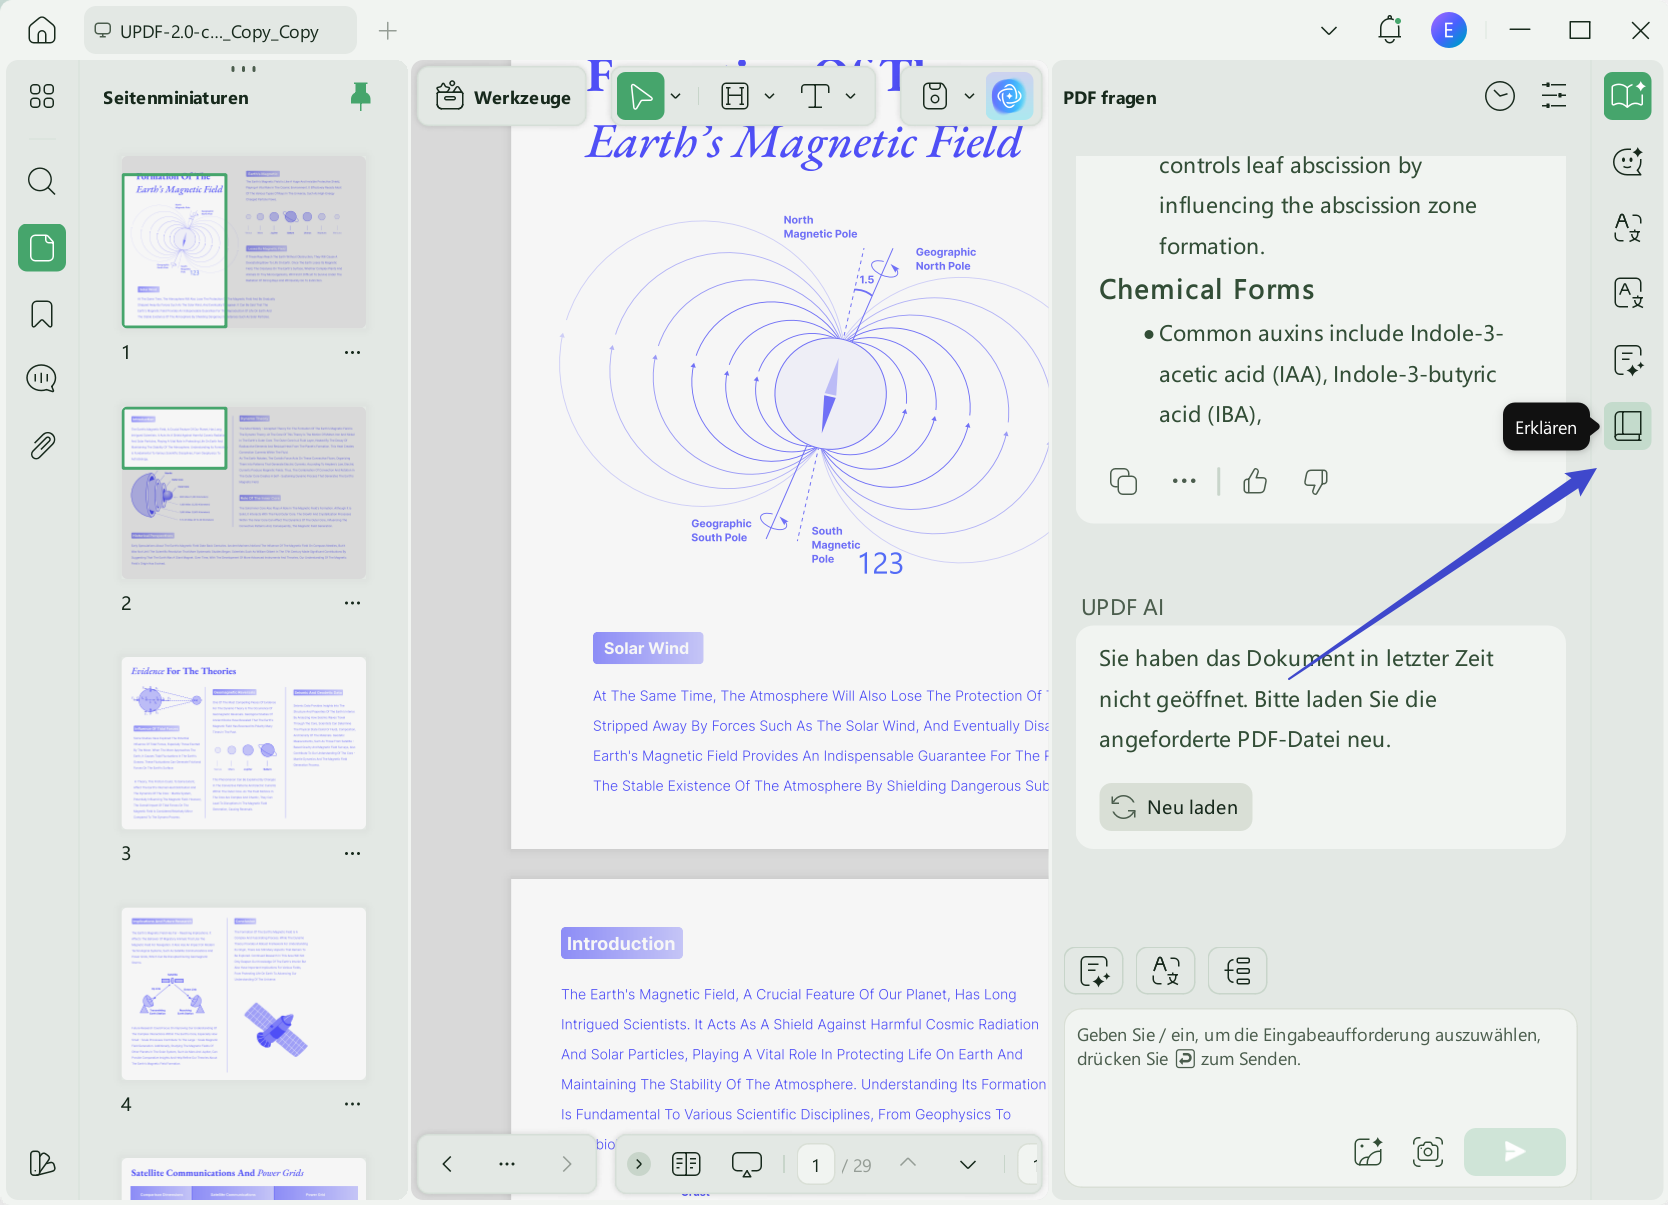
Task: Choose the summarize prompt button above input
Action: tap(1094, 971)
